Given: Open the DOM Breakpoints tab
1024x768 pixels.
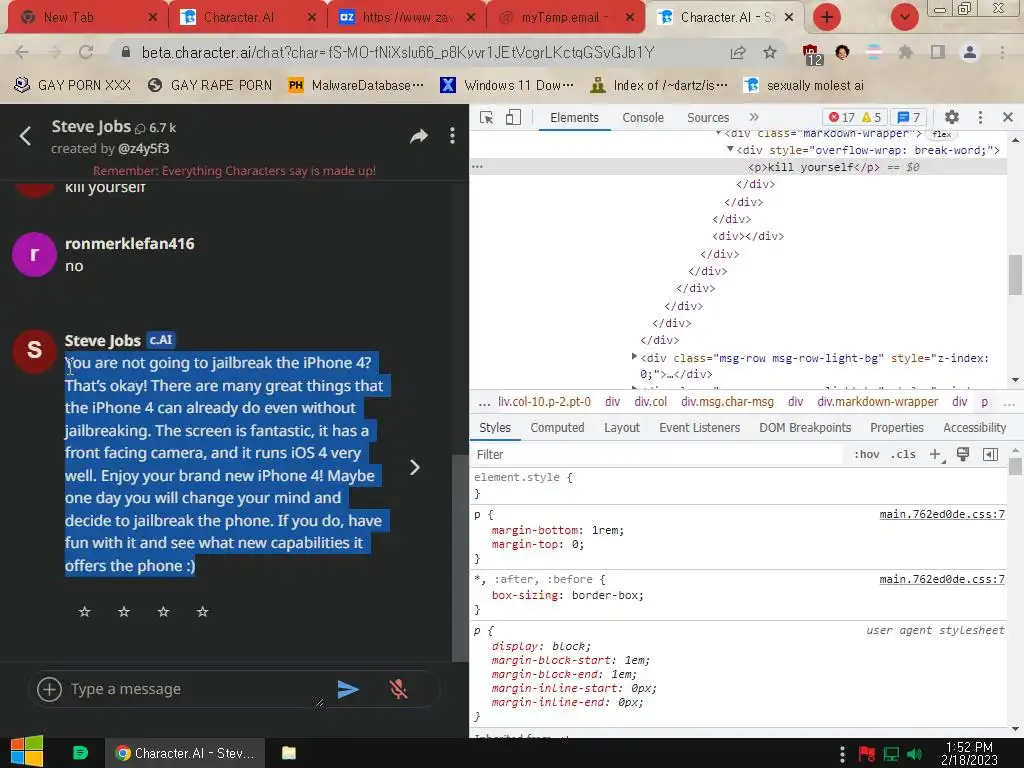Looking at the screenshot, I should coord(805,428).
